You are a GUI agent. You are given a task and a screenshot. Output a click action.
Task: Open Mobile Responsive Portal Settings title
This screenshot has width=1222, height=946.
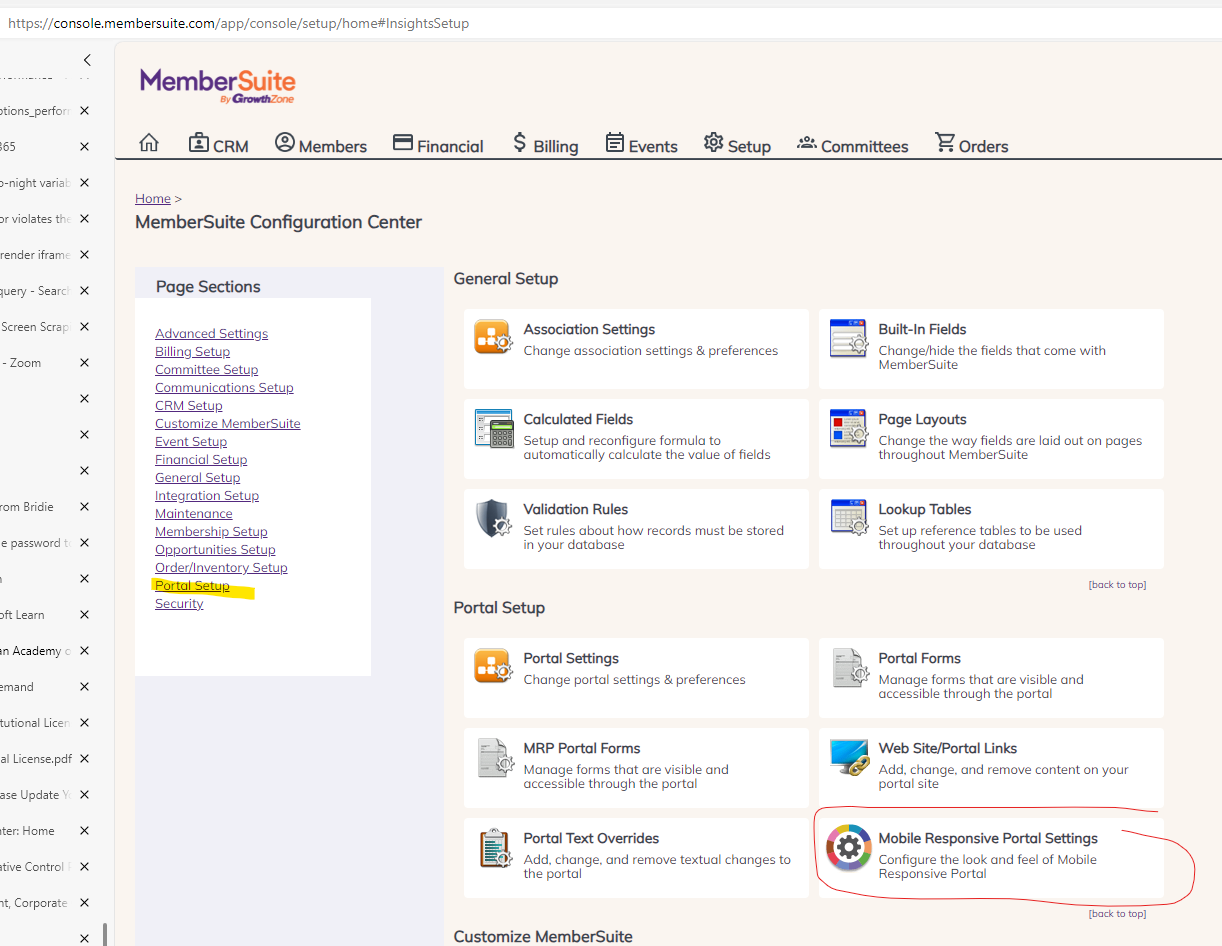pos(988,838)
